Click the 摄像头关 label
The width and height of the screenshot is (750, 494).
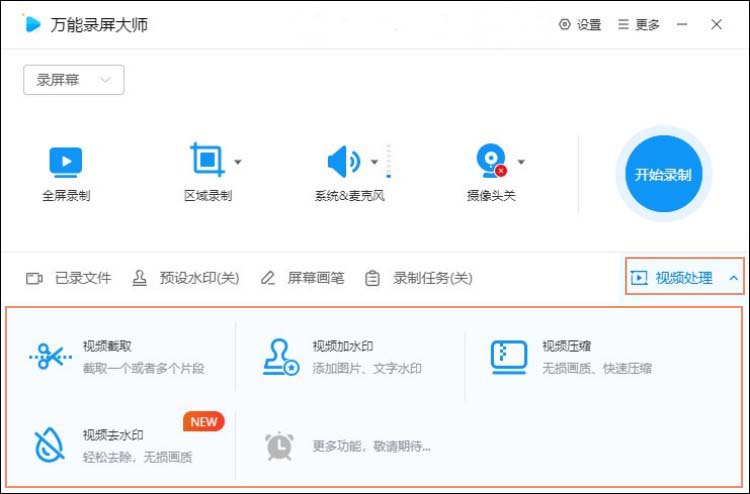[491, 196]
